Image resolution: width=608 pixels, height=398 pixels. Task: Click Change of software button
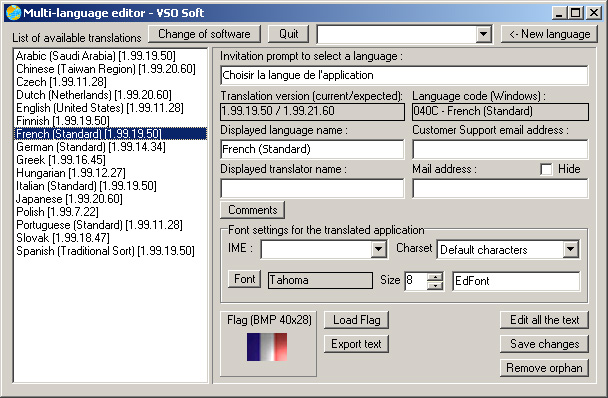(204, 34)
